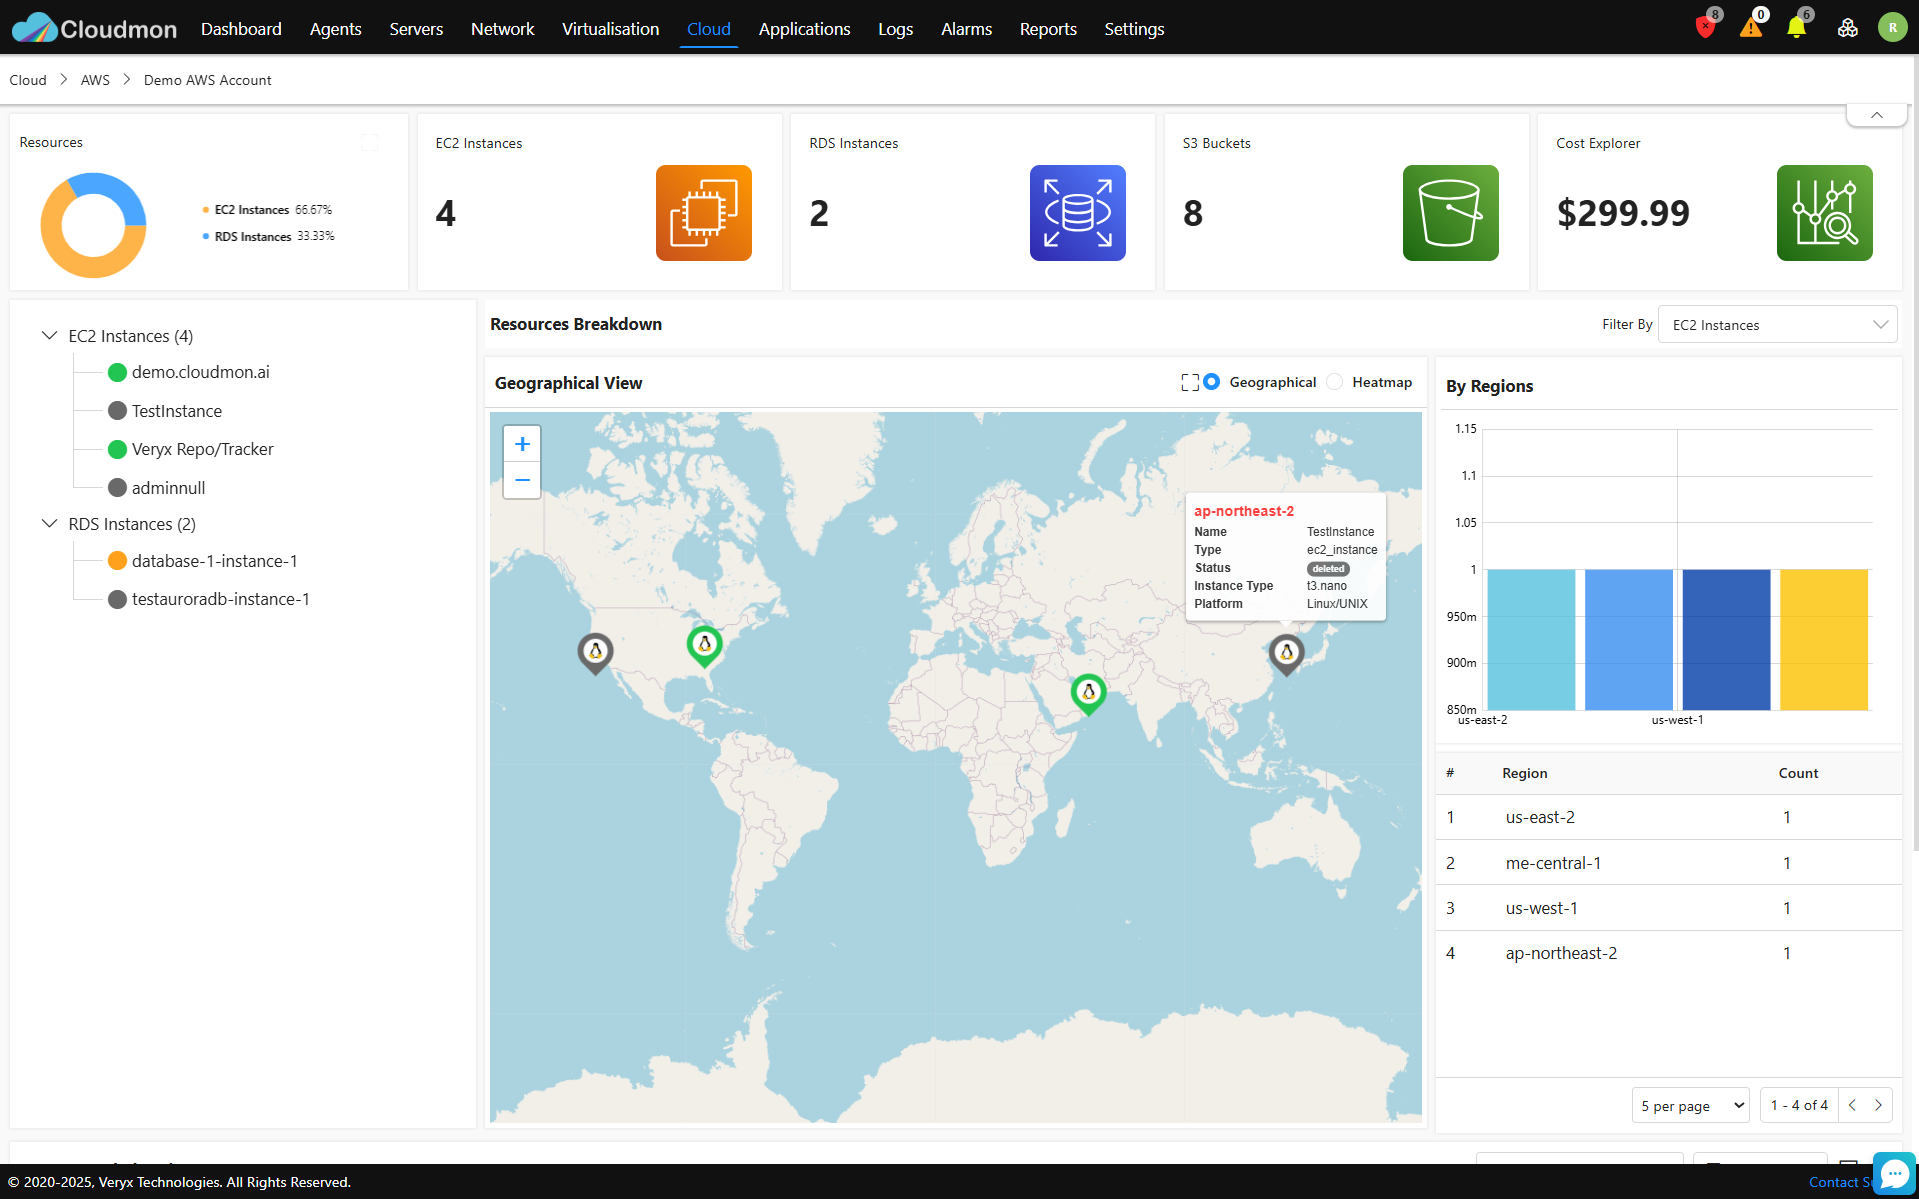
Task: Click the medium blue bar in By Regions chart
Action: pos(1629,640)
